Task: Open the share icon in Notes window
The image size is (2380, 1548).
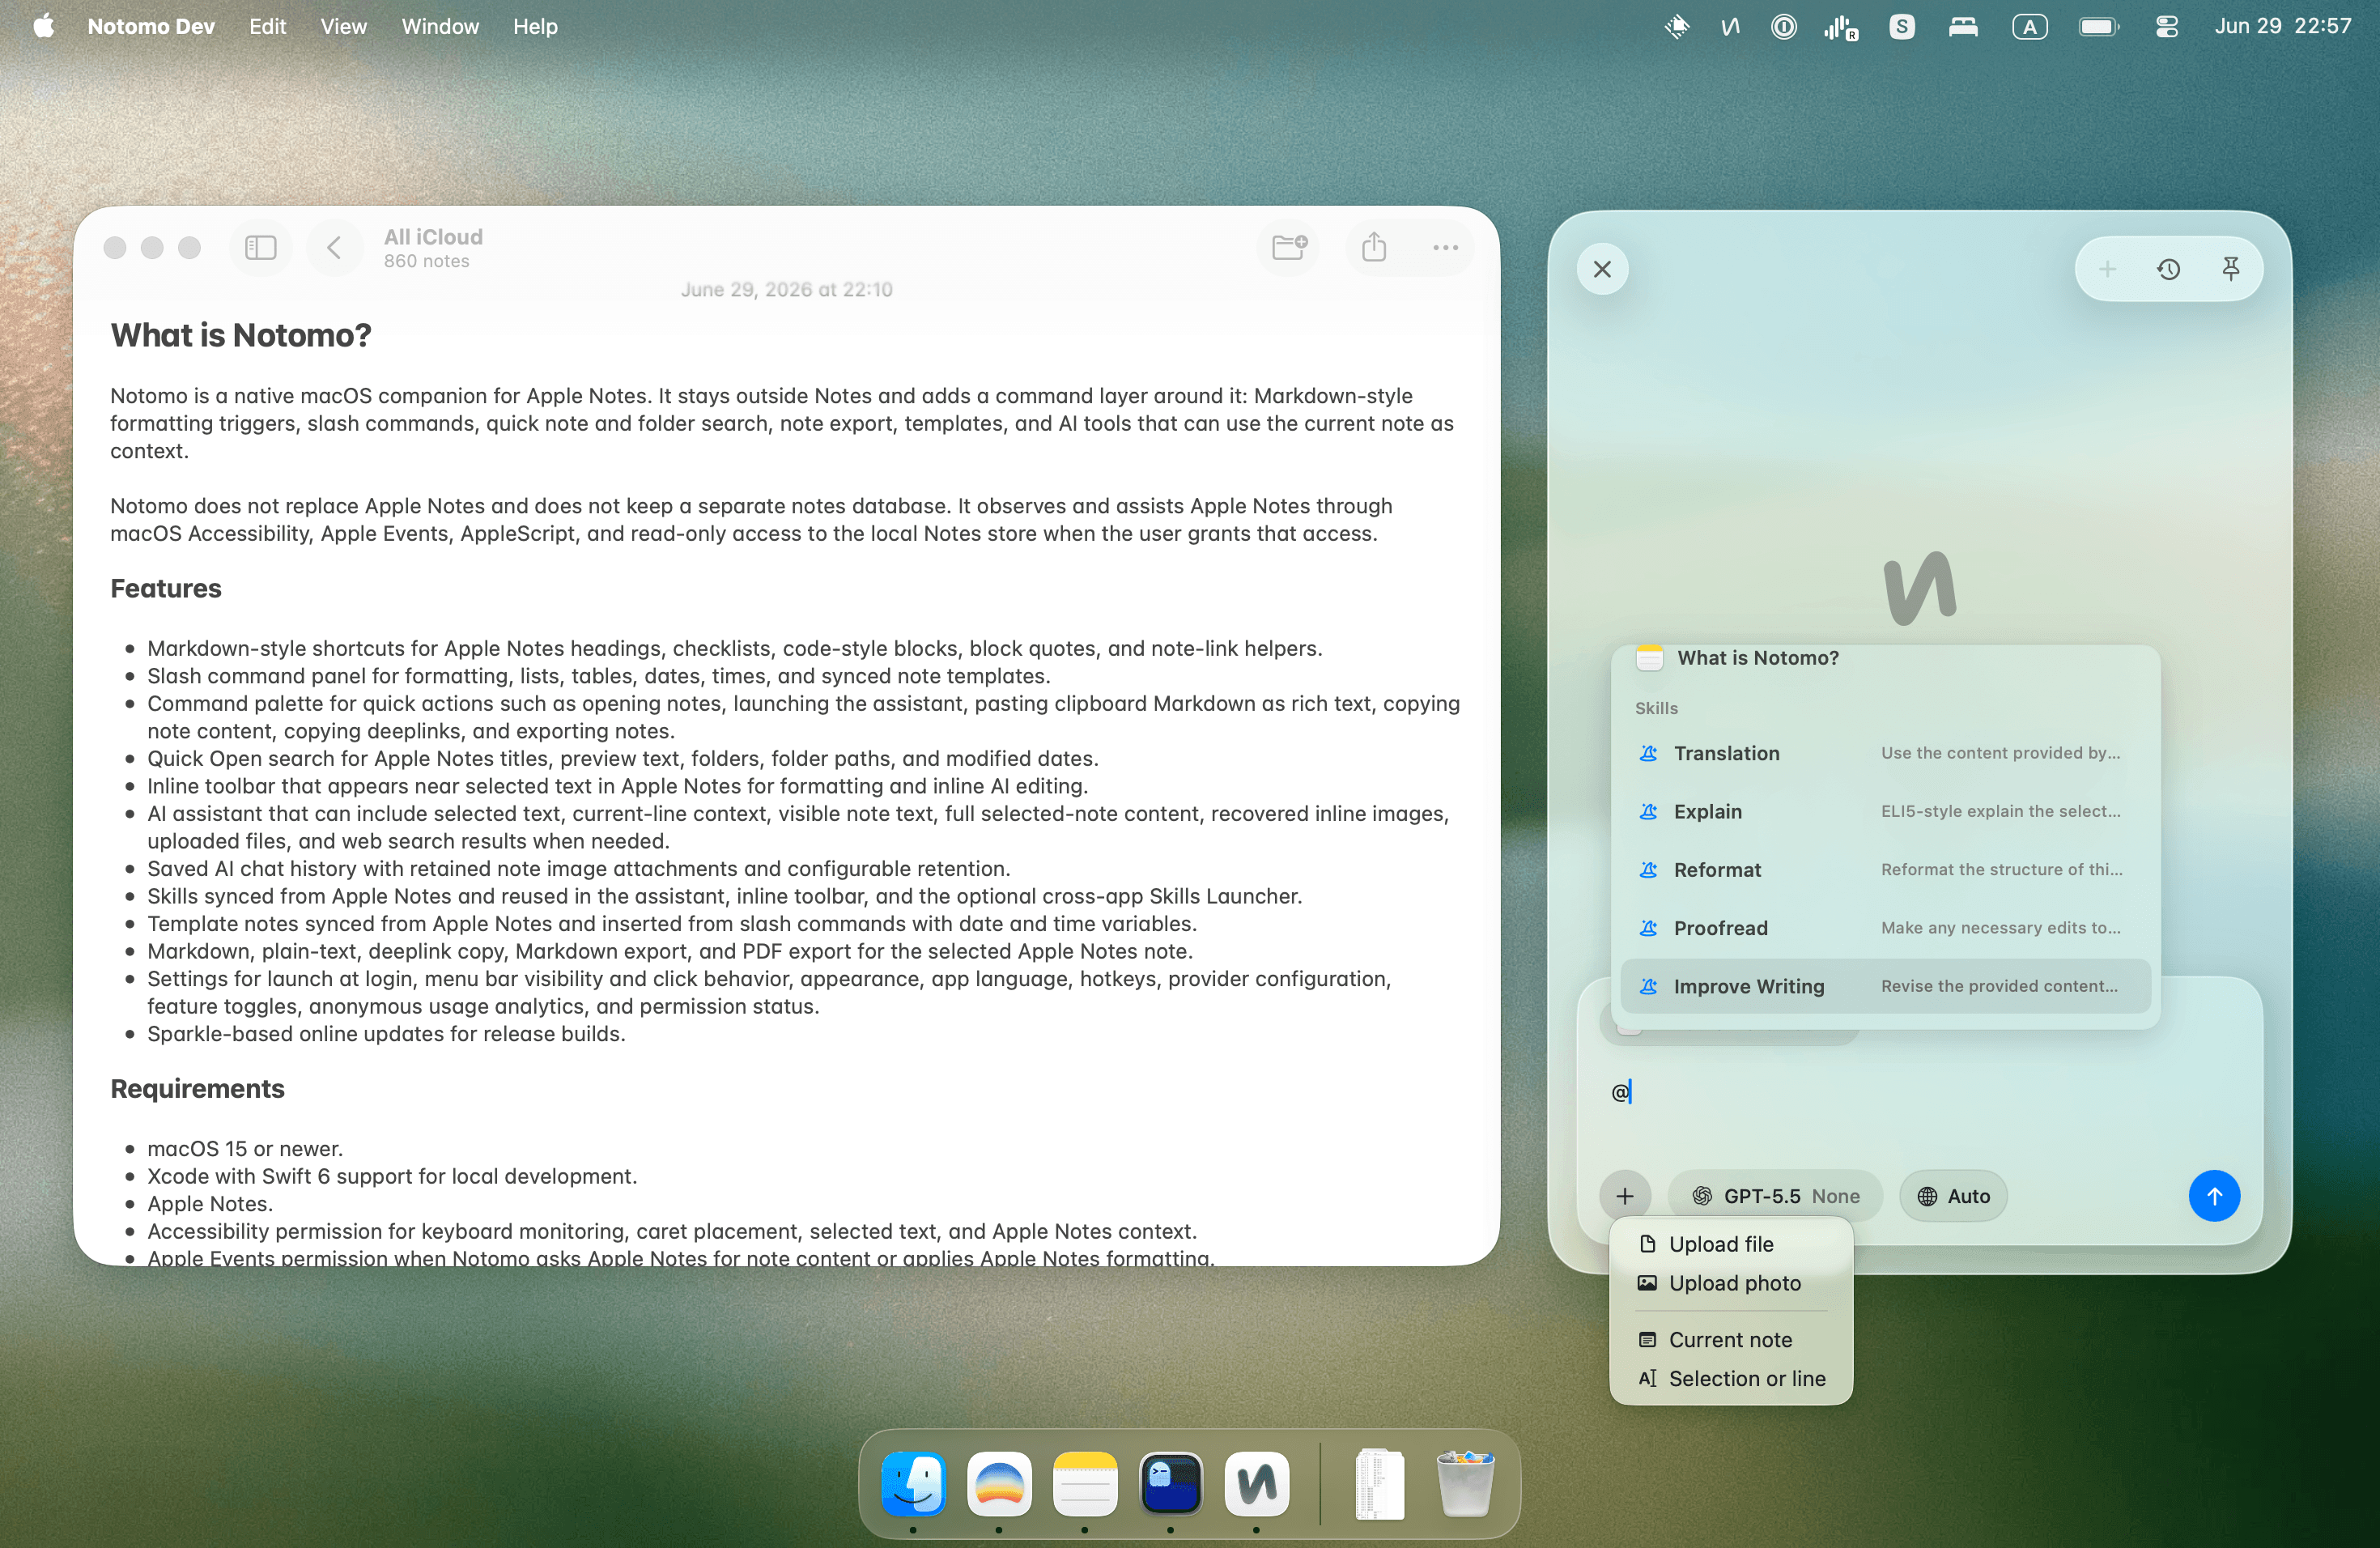Action: tap(1374, 246)
